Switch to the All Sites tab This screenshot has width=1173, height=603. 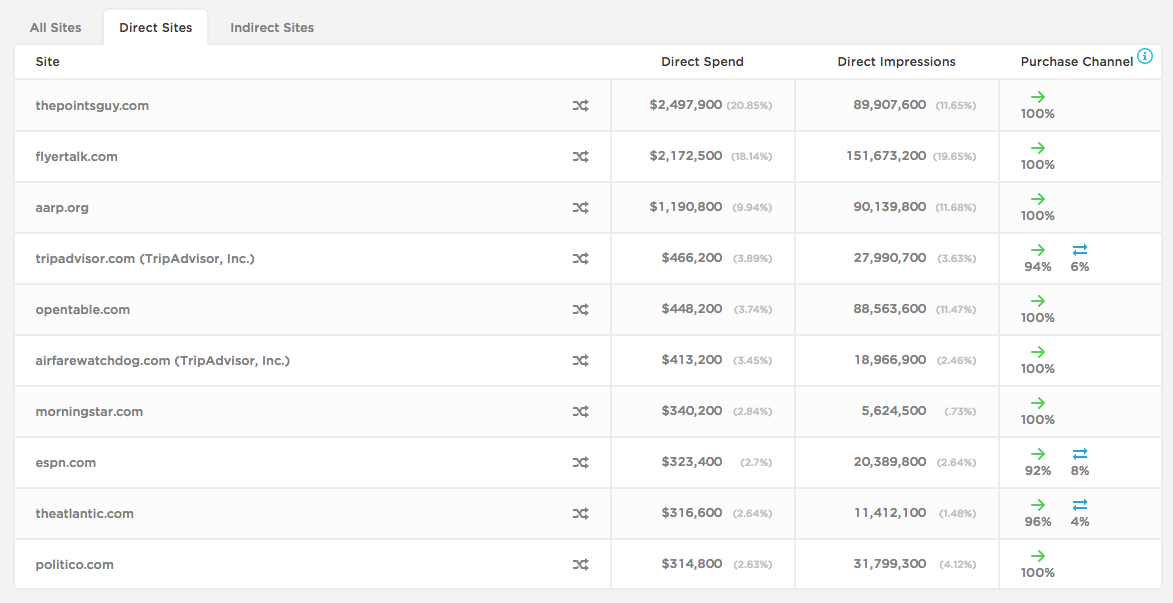pos(55,28)
